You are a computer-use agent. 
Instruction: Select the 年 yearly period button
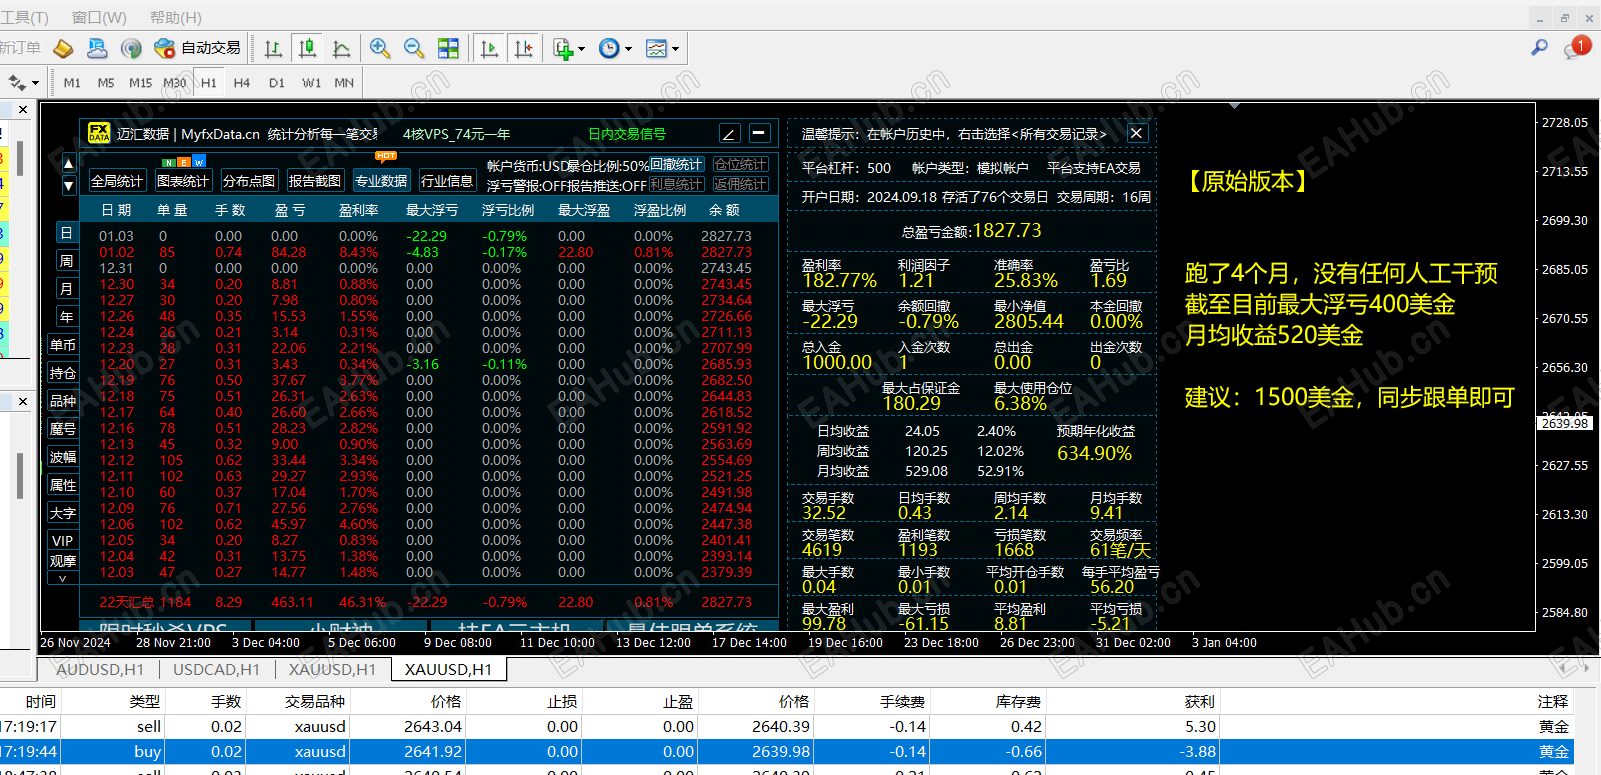tap(66, 317)
